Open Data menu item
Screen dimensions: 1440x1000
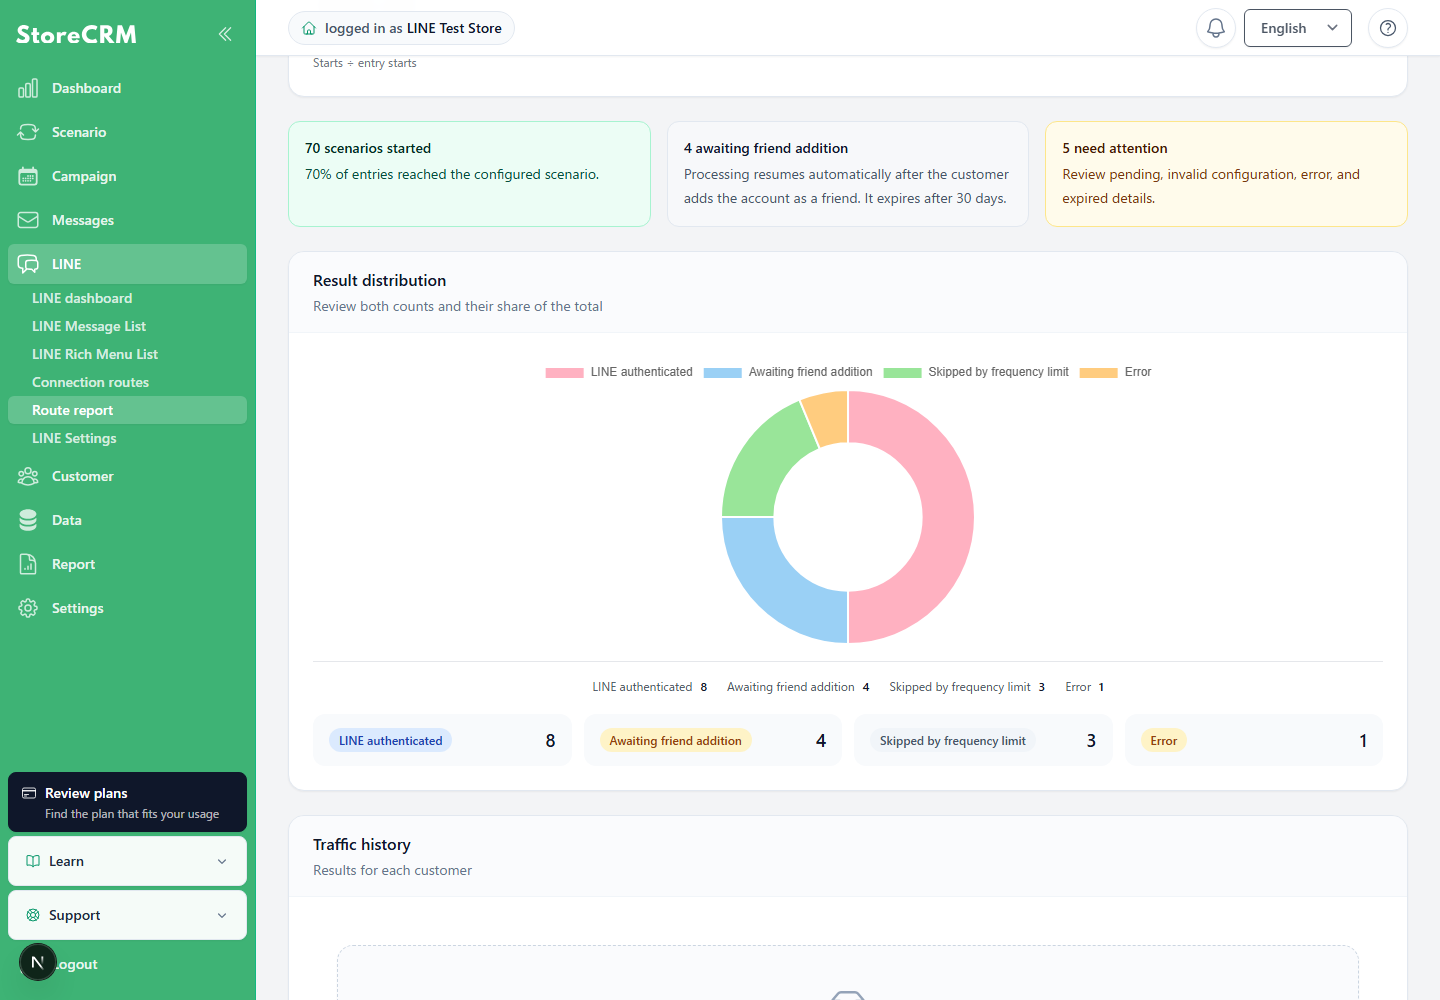(x=127, y=520)
